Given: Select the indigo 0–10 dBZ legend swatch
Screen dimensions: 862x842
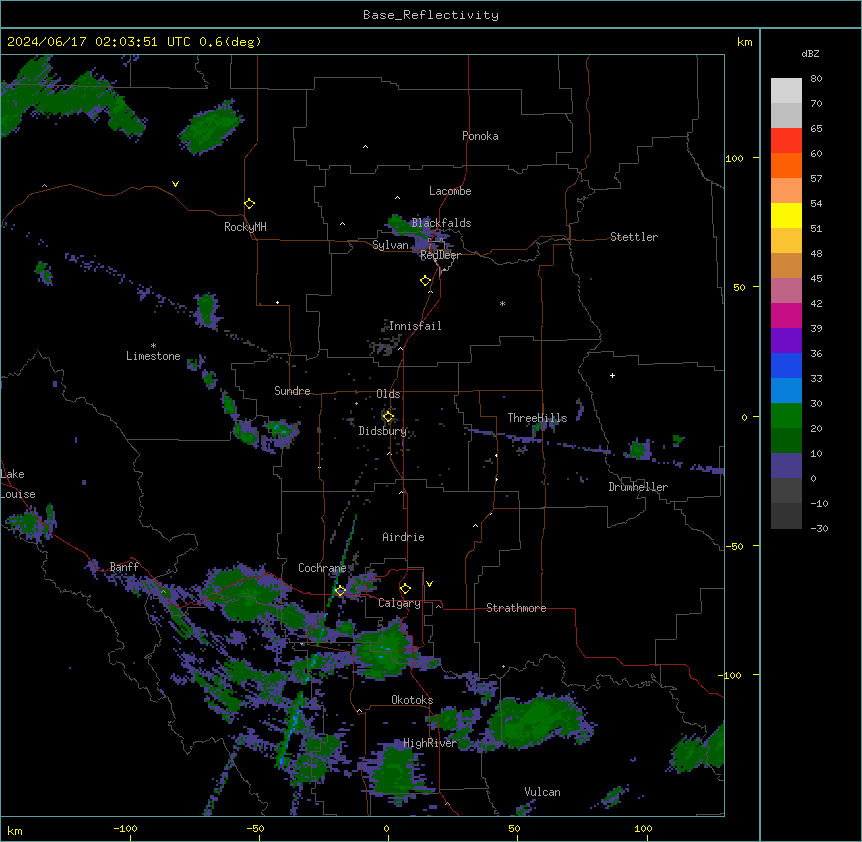Looking at the screenshot, I should [x=786, y=466].
